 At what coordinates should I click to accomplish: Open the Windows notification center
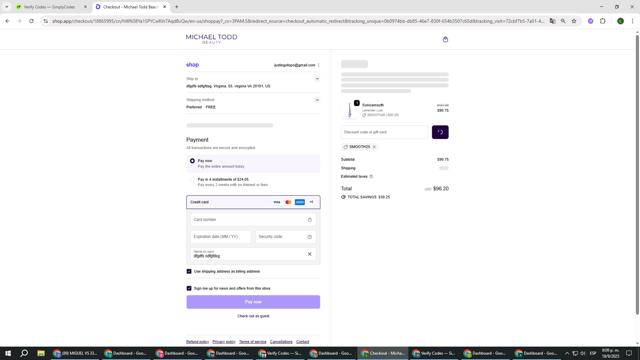click(629, 353)
